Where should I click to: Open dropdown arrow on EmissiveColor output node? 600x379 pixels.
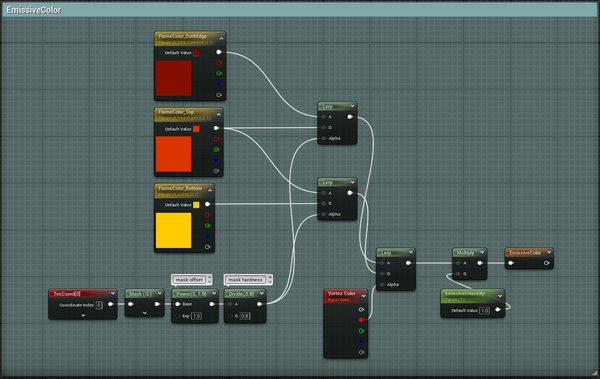click(549, 252)
